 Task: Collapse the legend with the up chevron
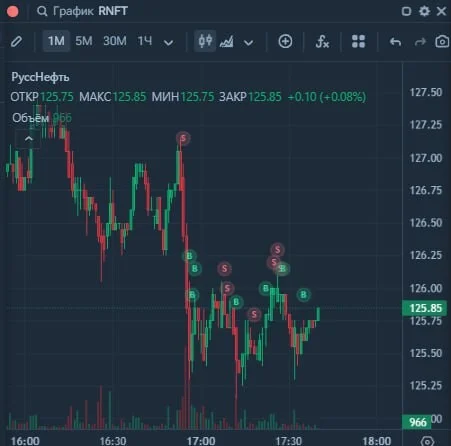pos(29,139)
